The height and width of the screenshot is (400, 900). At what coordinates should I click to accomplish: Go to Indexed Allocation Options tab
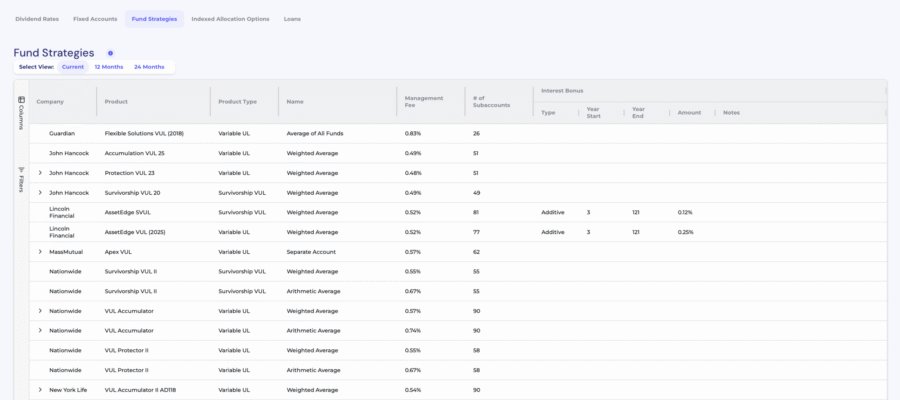pos(230,19)
